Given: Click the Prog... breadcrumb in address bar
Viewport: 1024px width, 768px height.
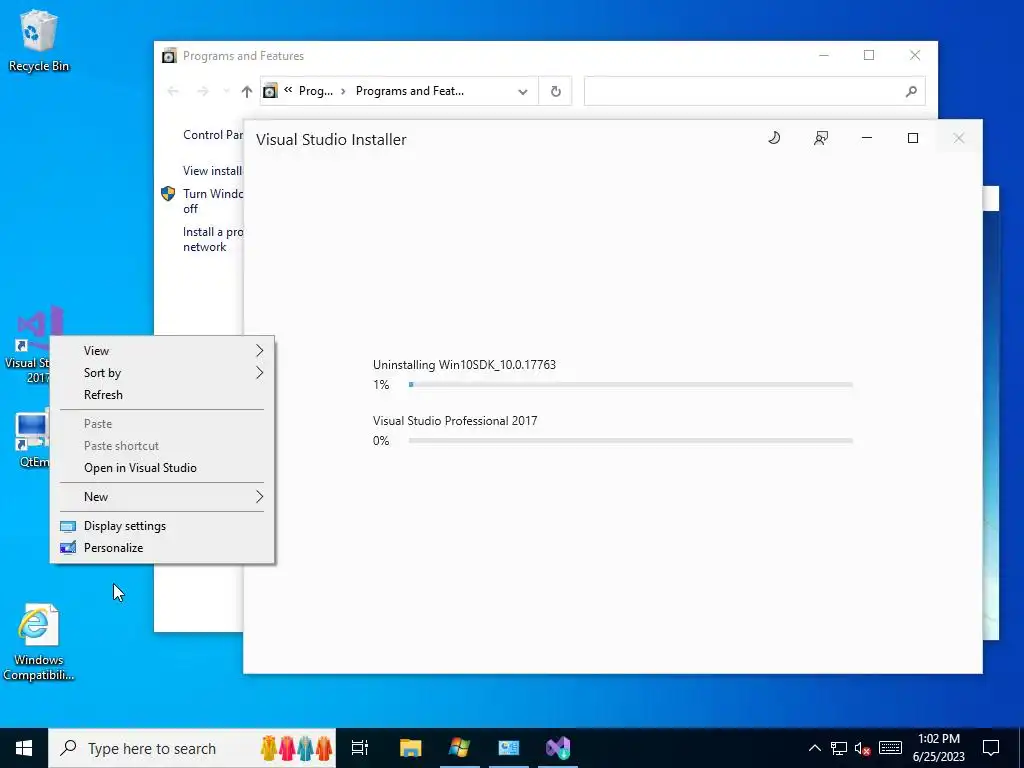Looking at the screenshot, I should click(315, 91).
